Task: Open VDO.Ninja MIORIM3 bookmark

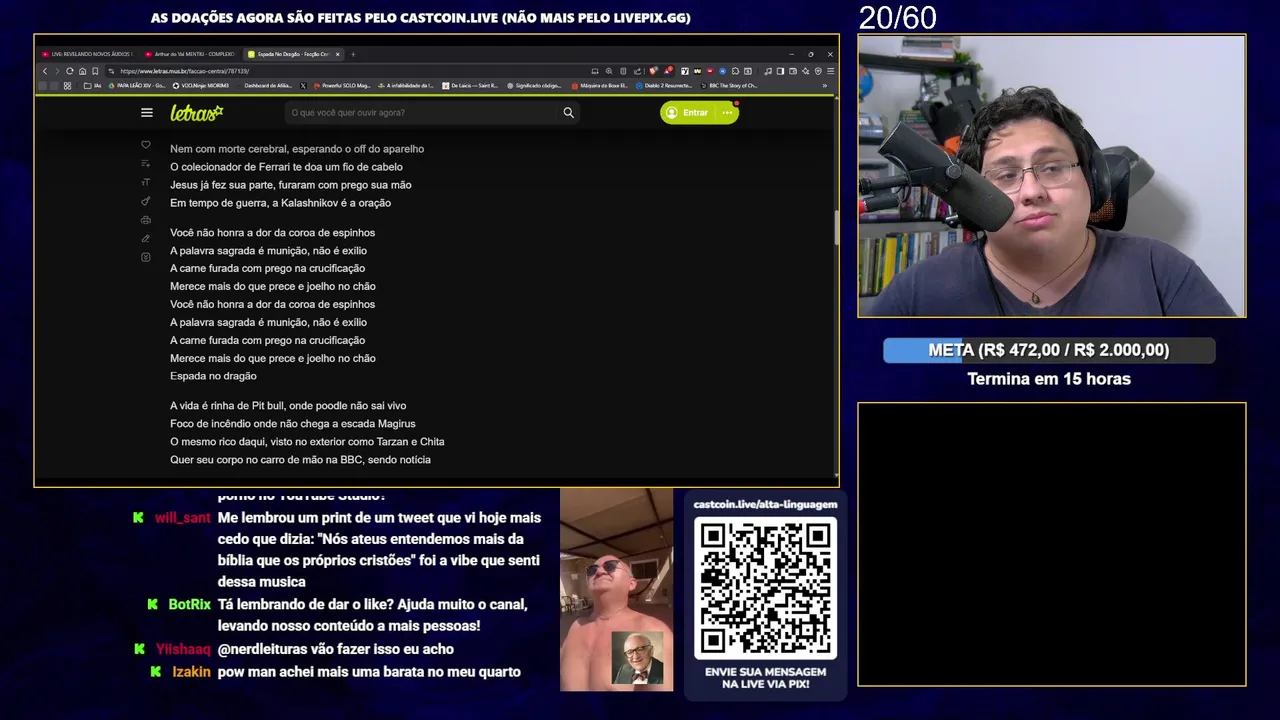Action: tap(201, 86)
